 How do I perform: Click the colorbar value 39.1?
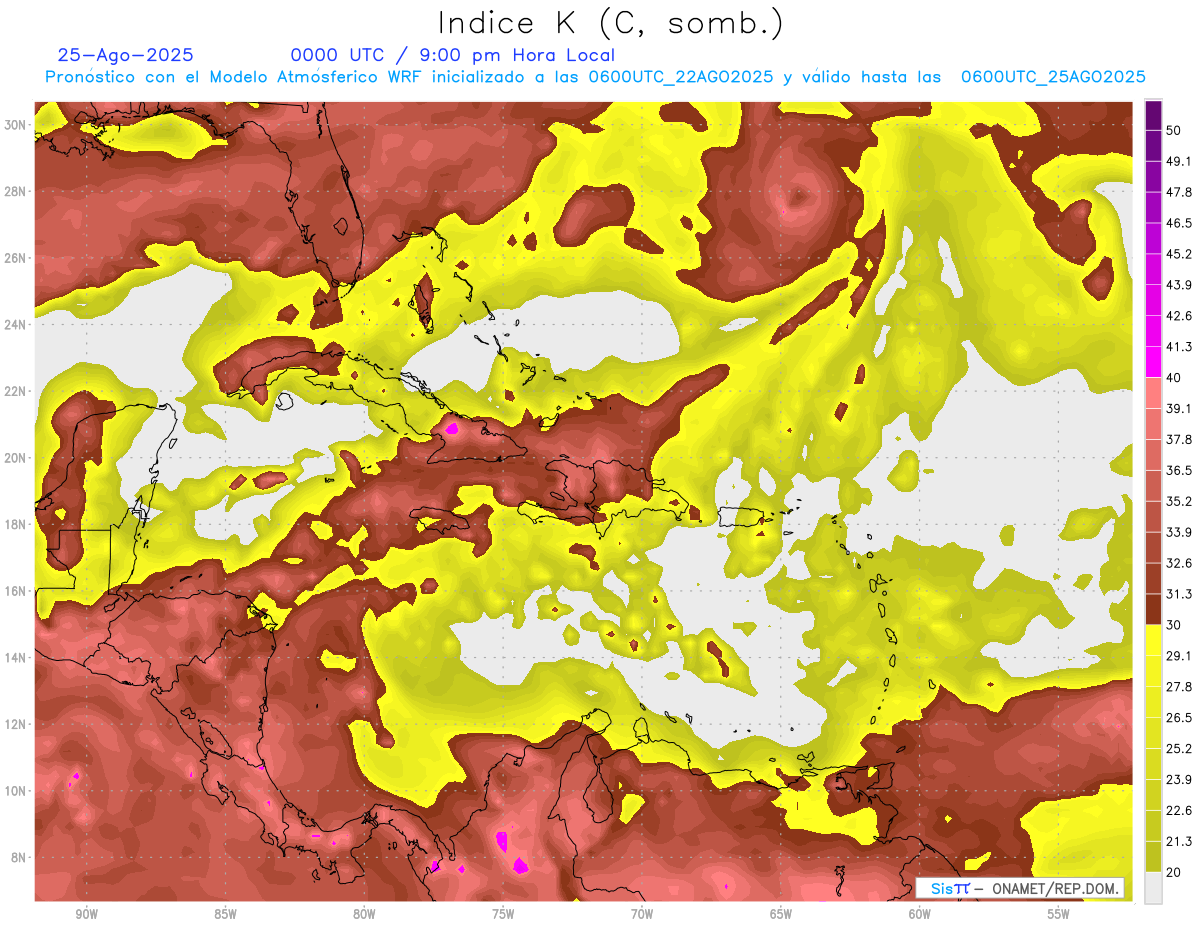(x=1179, y=408)
